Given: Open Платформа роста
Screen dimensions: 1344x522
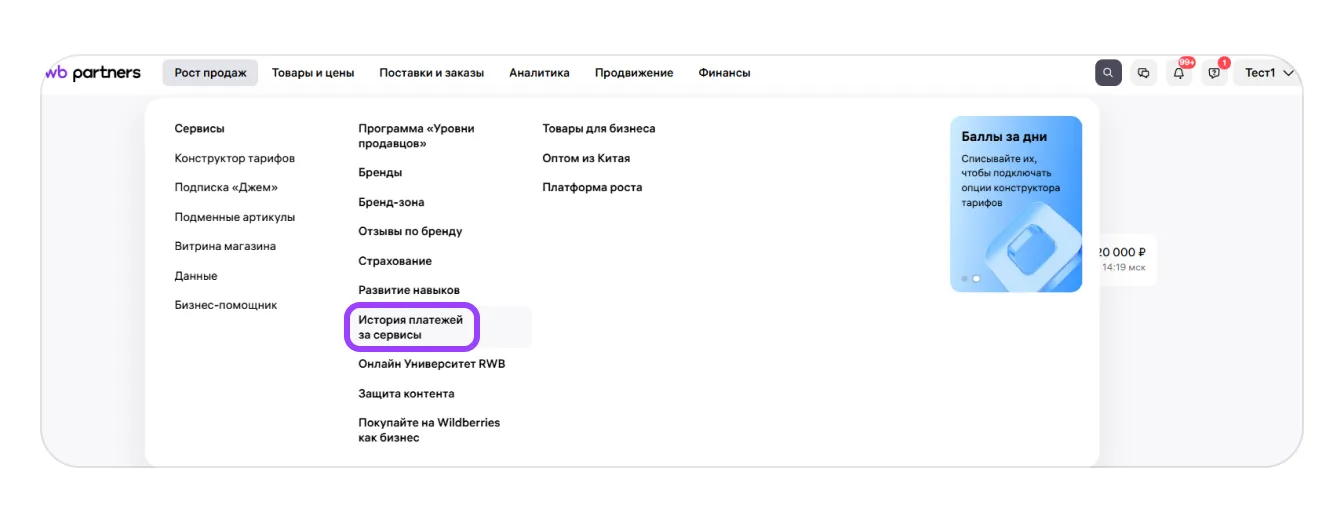Looking at the screenshot, I should (x=592, y=187).
